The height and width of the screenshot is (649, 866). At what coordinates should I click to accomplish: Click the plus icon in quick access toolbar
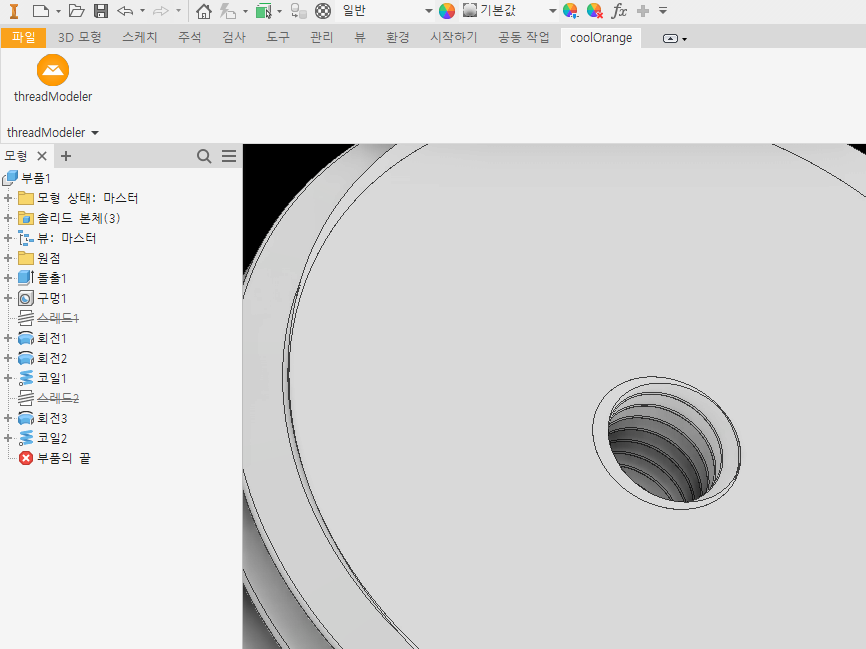point(643,10)
